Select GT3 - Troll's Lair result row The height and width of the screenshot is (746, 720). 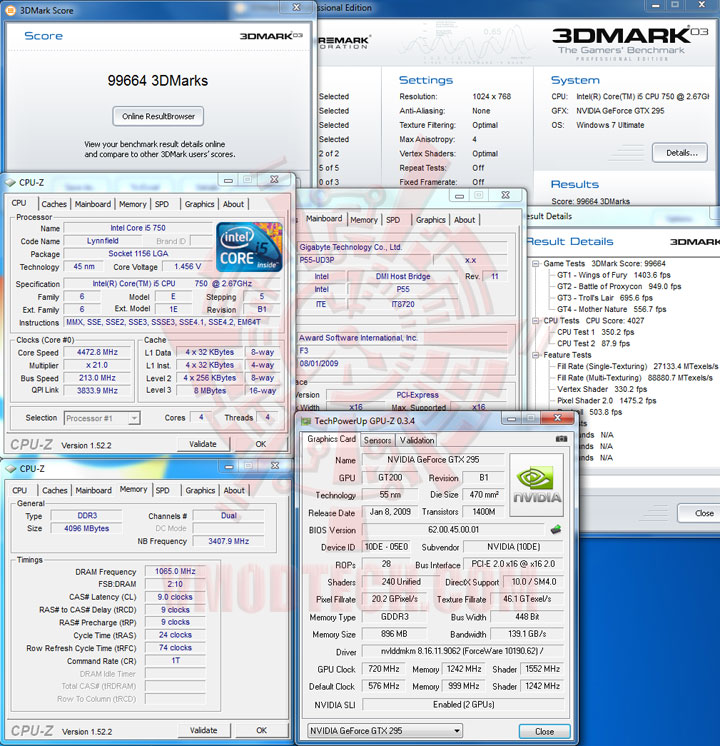[x=605, y=298]
